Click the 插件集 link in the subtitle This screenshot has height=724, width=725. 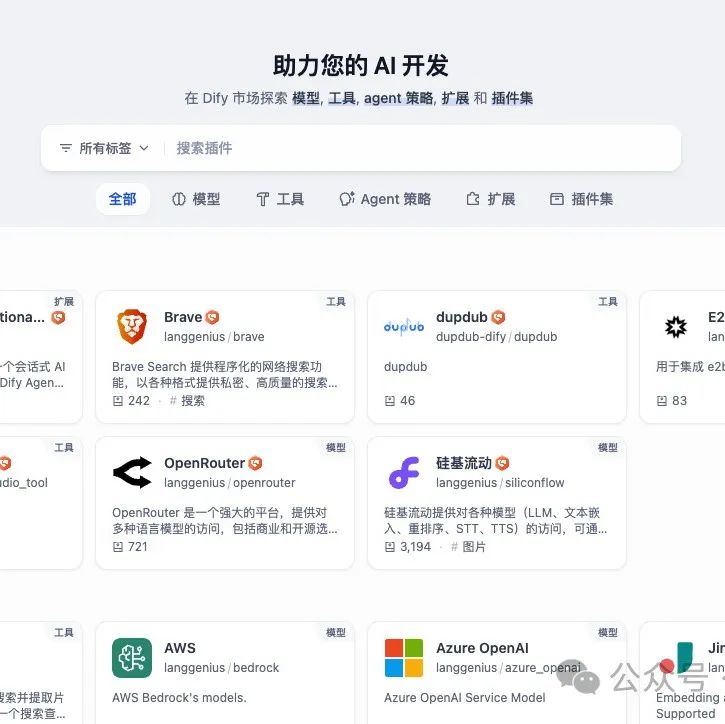(512, 98)
